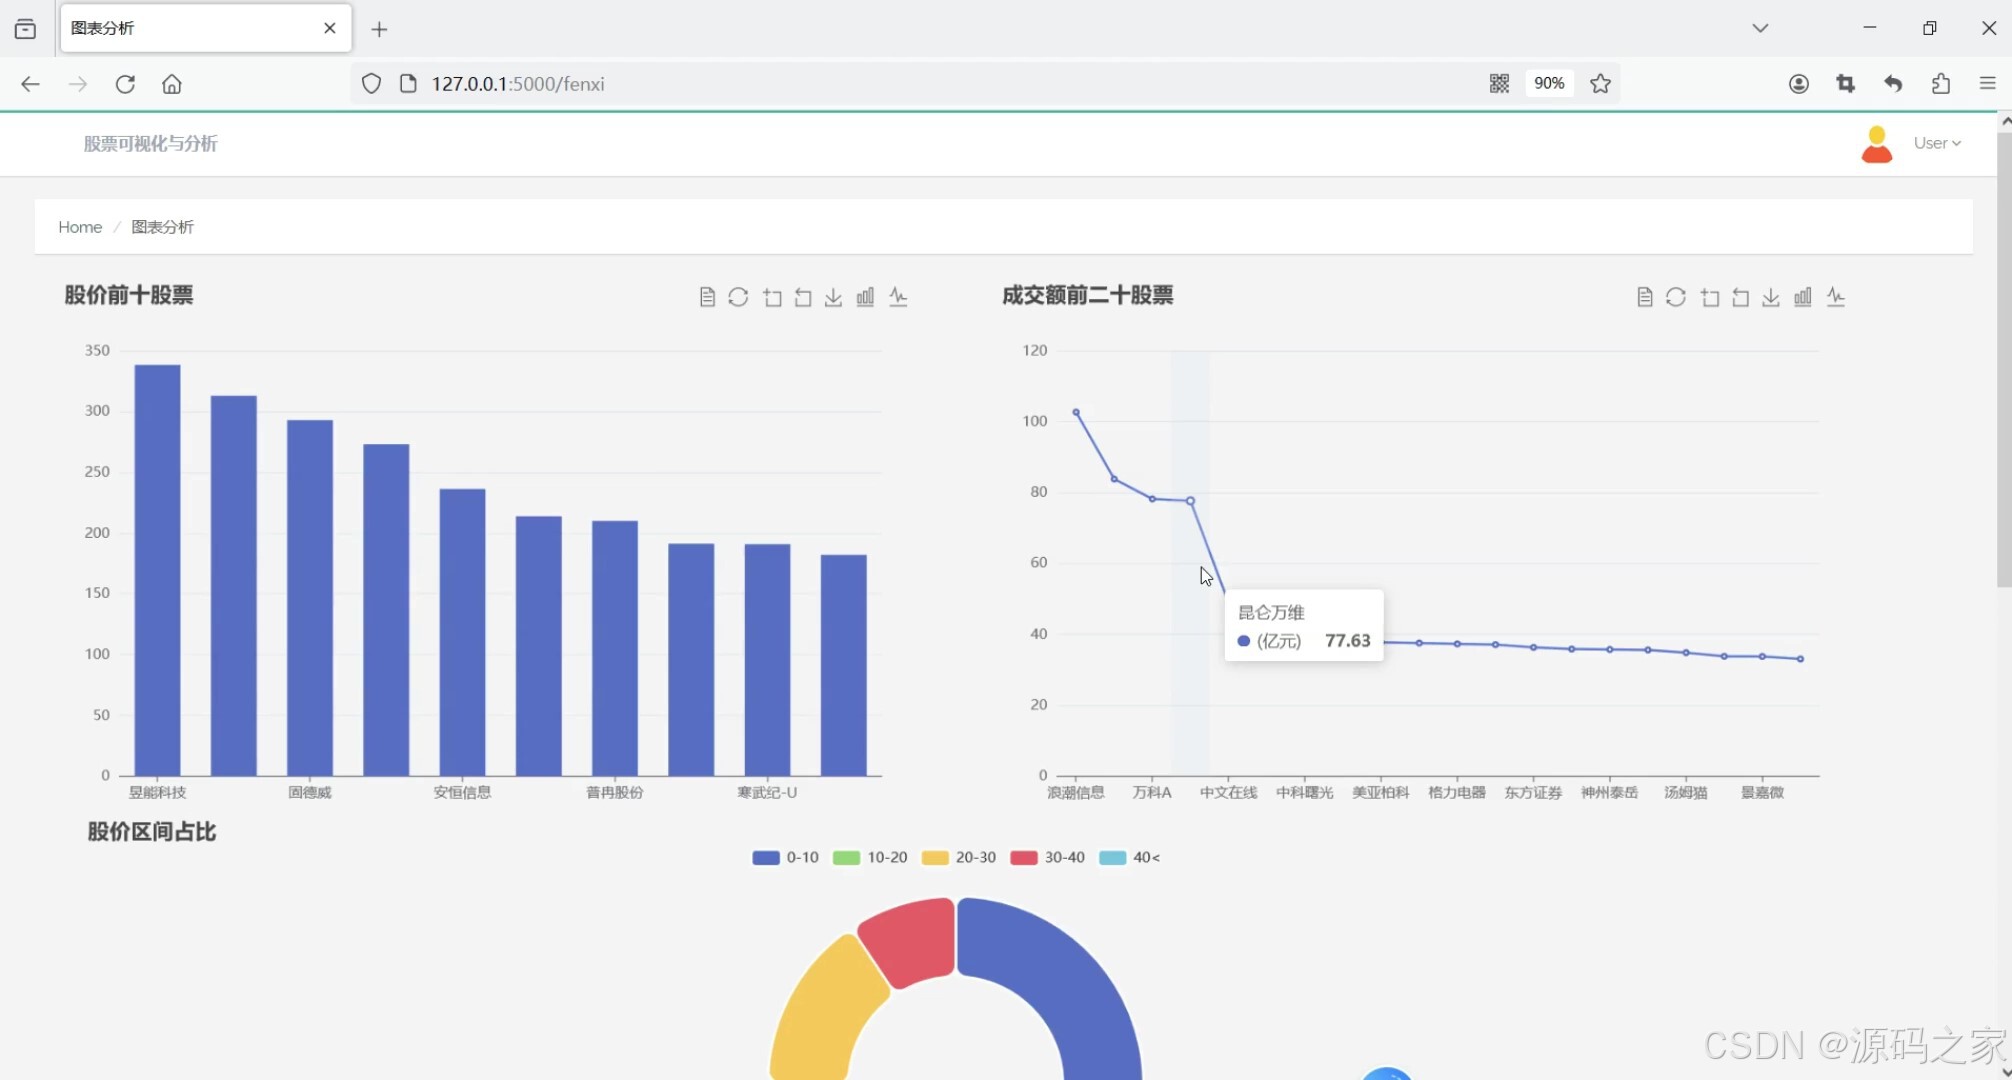The width and height of the screenshot is (2012, 1080).
Task: Reset zoom on turnover chart
Action: point(1741,297)
